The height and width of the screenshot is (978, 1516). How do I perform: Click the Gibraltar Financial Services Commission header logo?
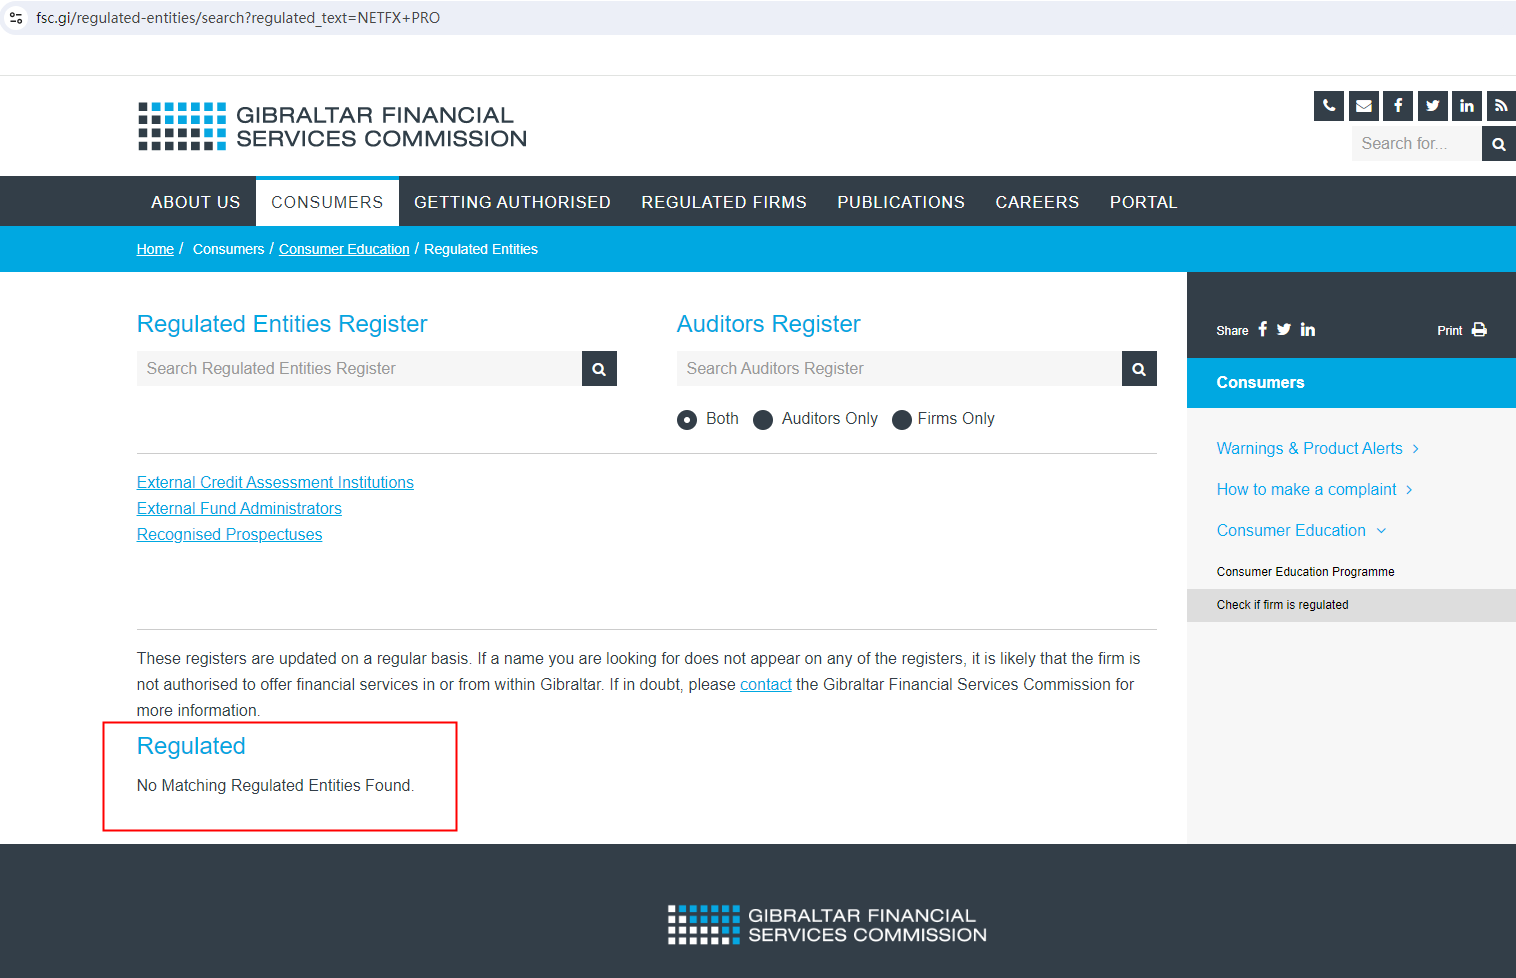pos(333,127)
